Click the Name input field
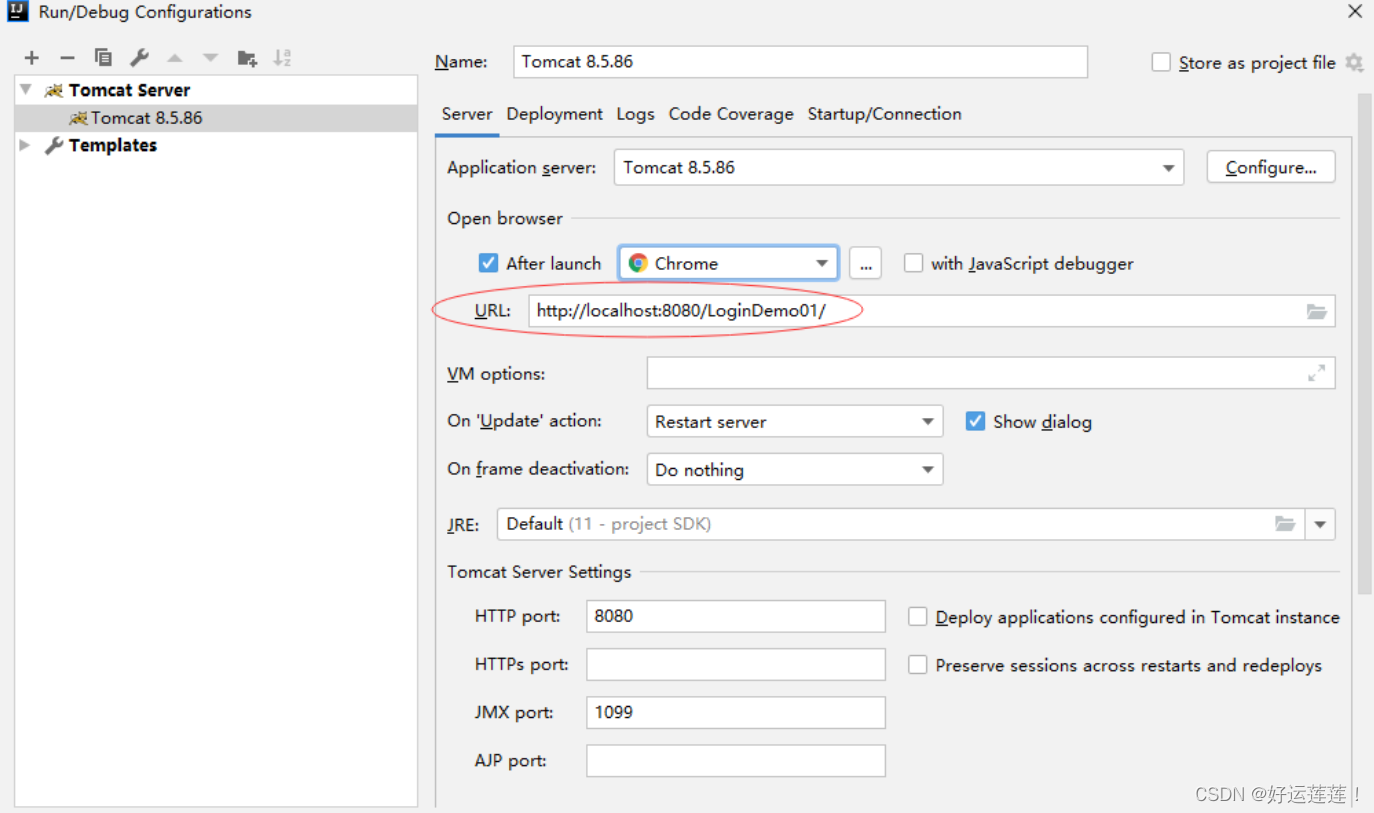1374x813 pixels. (800, 62)
